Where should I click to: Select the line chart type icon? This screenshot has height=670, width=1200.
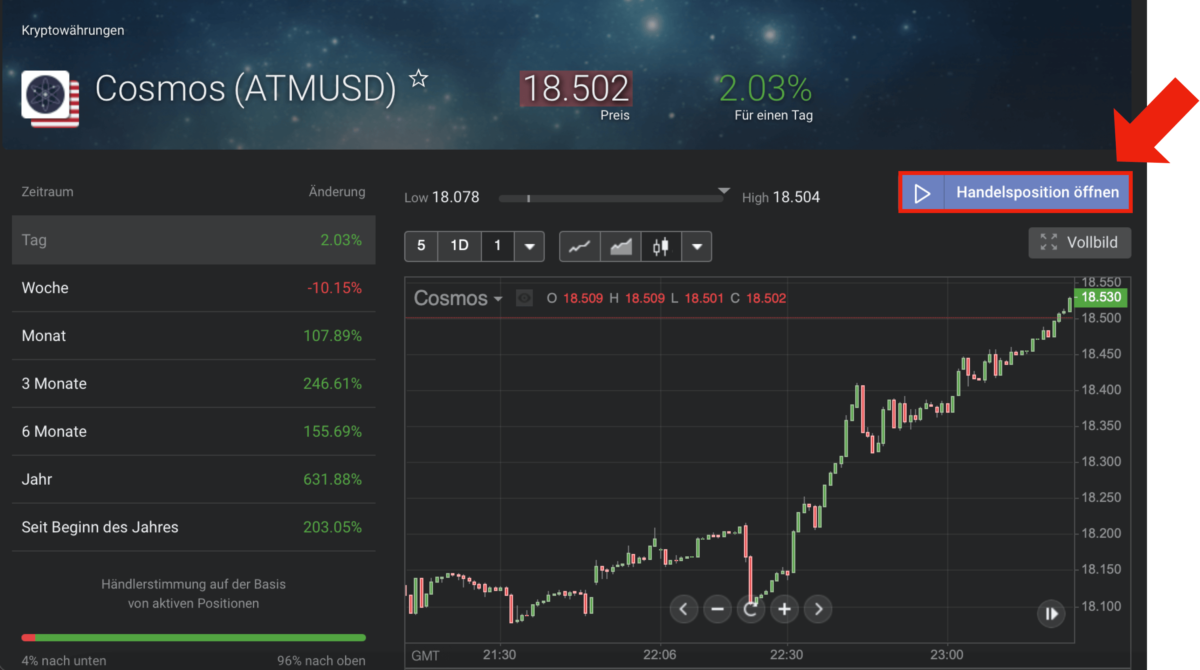(579, 246)
